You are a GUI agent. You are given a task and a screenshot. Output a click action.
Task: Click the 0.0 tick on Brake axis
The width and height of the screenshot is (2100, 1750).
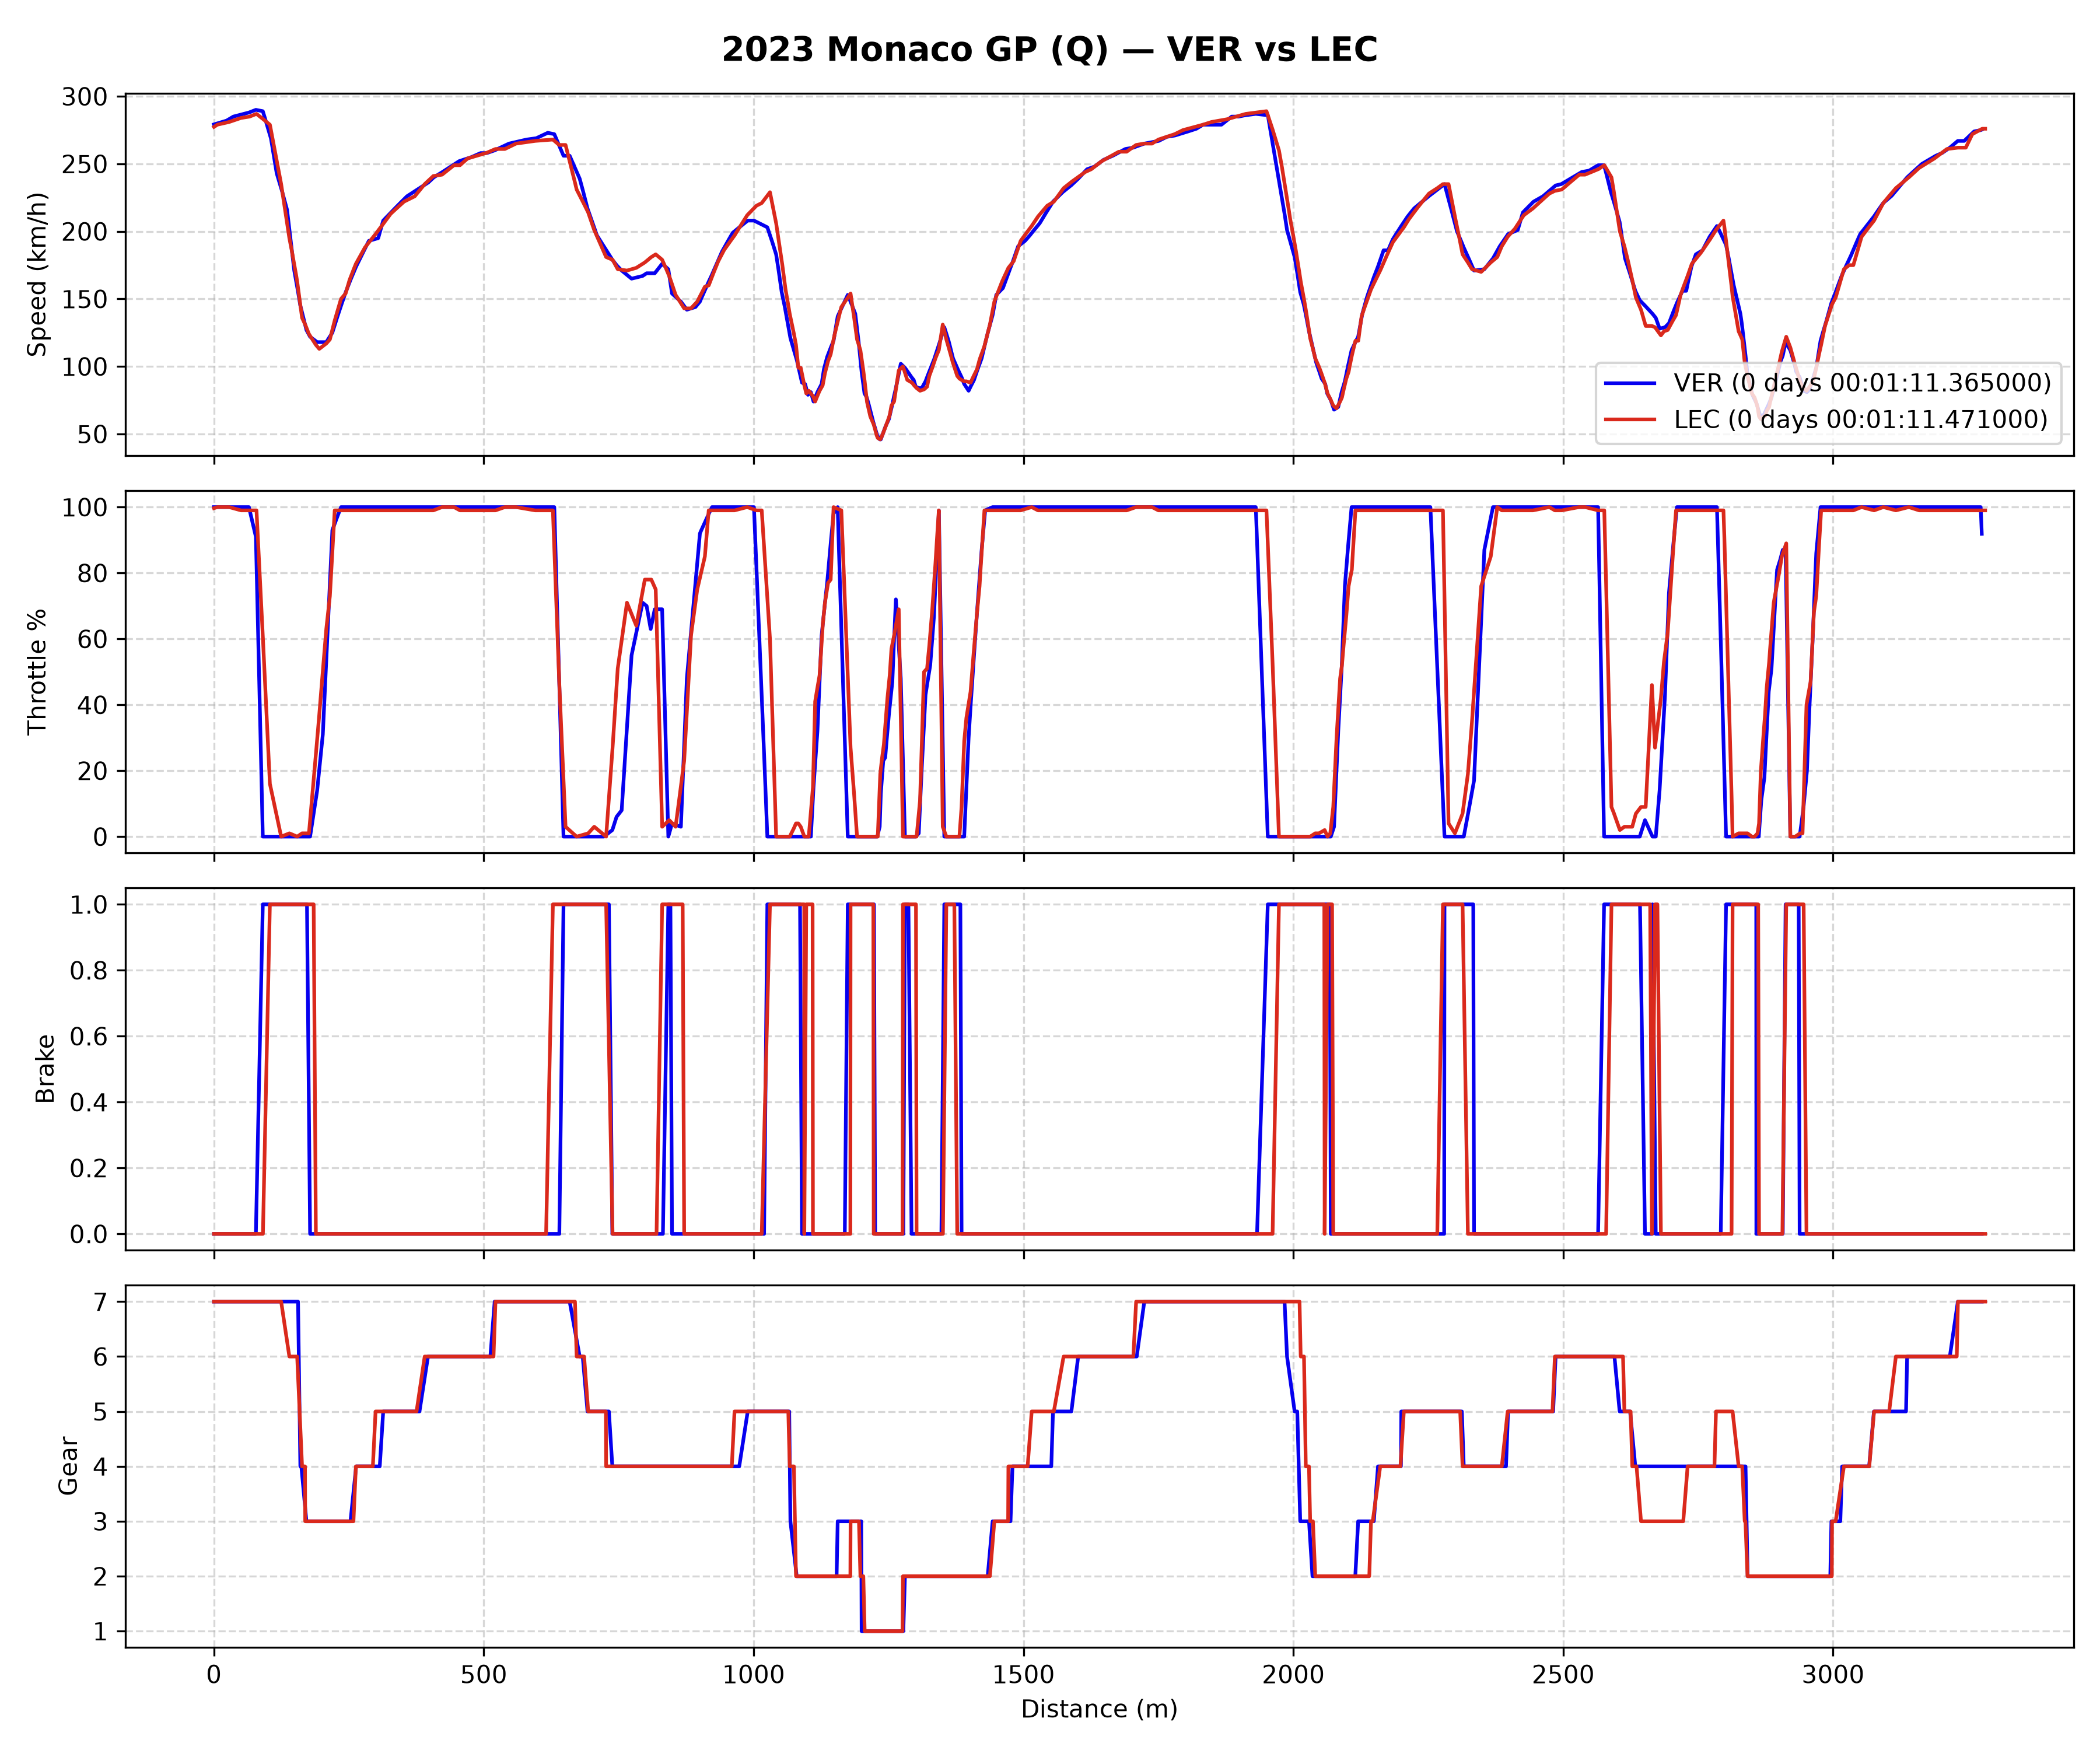[x=89, y=1235]
